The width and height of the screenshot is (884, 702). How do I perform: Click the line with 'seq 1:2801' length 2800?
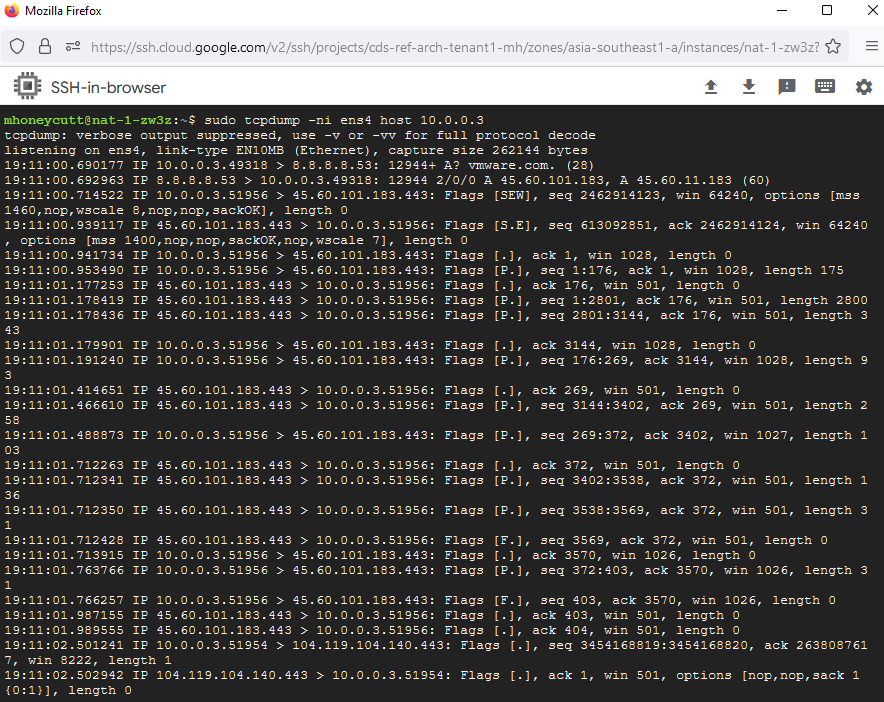[x=436, y=300]
